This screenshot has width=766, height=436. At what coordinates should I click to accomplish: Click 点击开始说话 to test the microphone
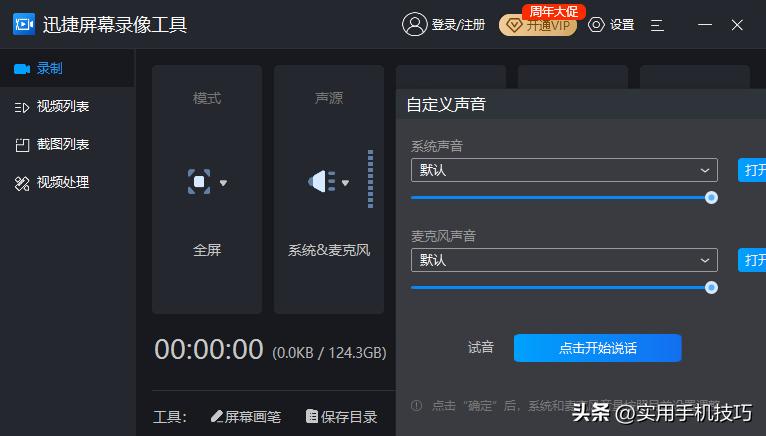click(597, 348)
